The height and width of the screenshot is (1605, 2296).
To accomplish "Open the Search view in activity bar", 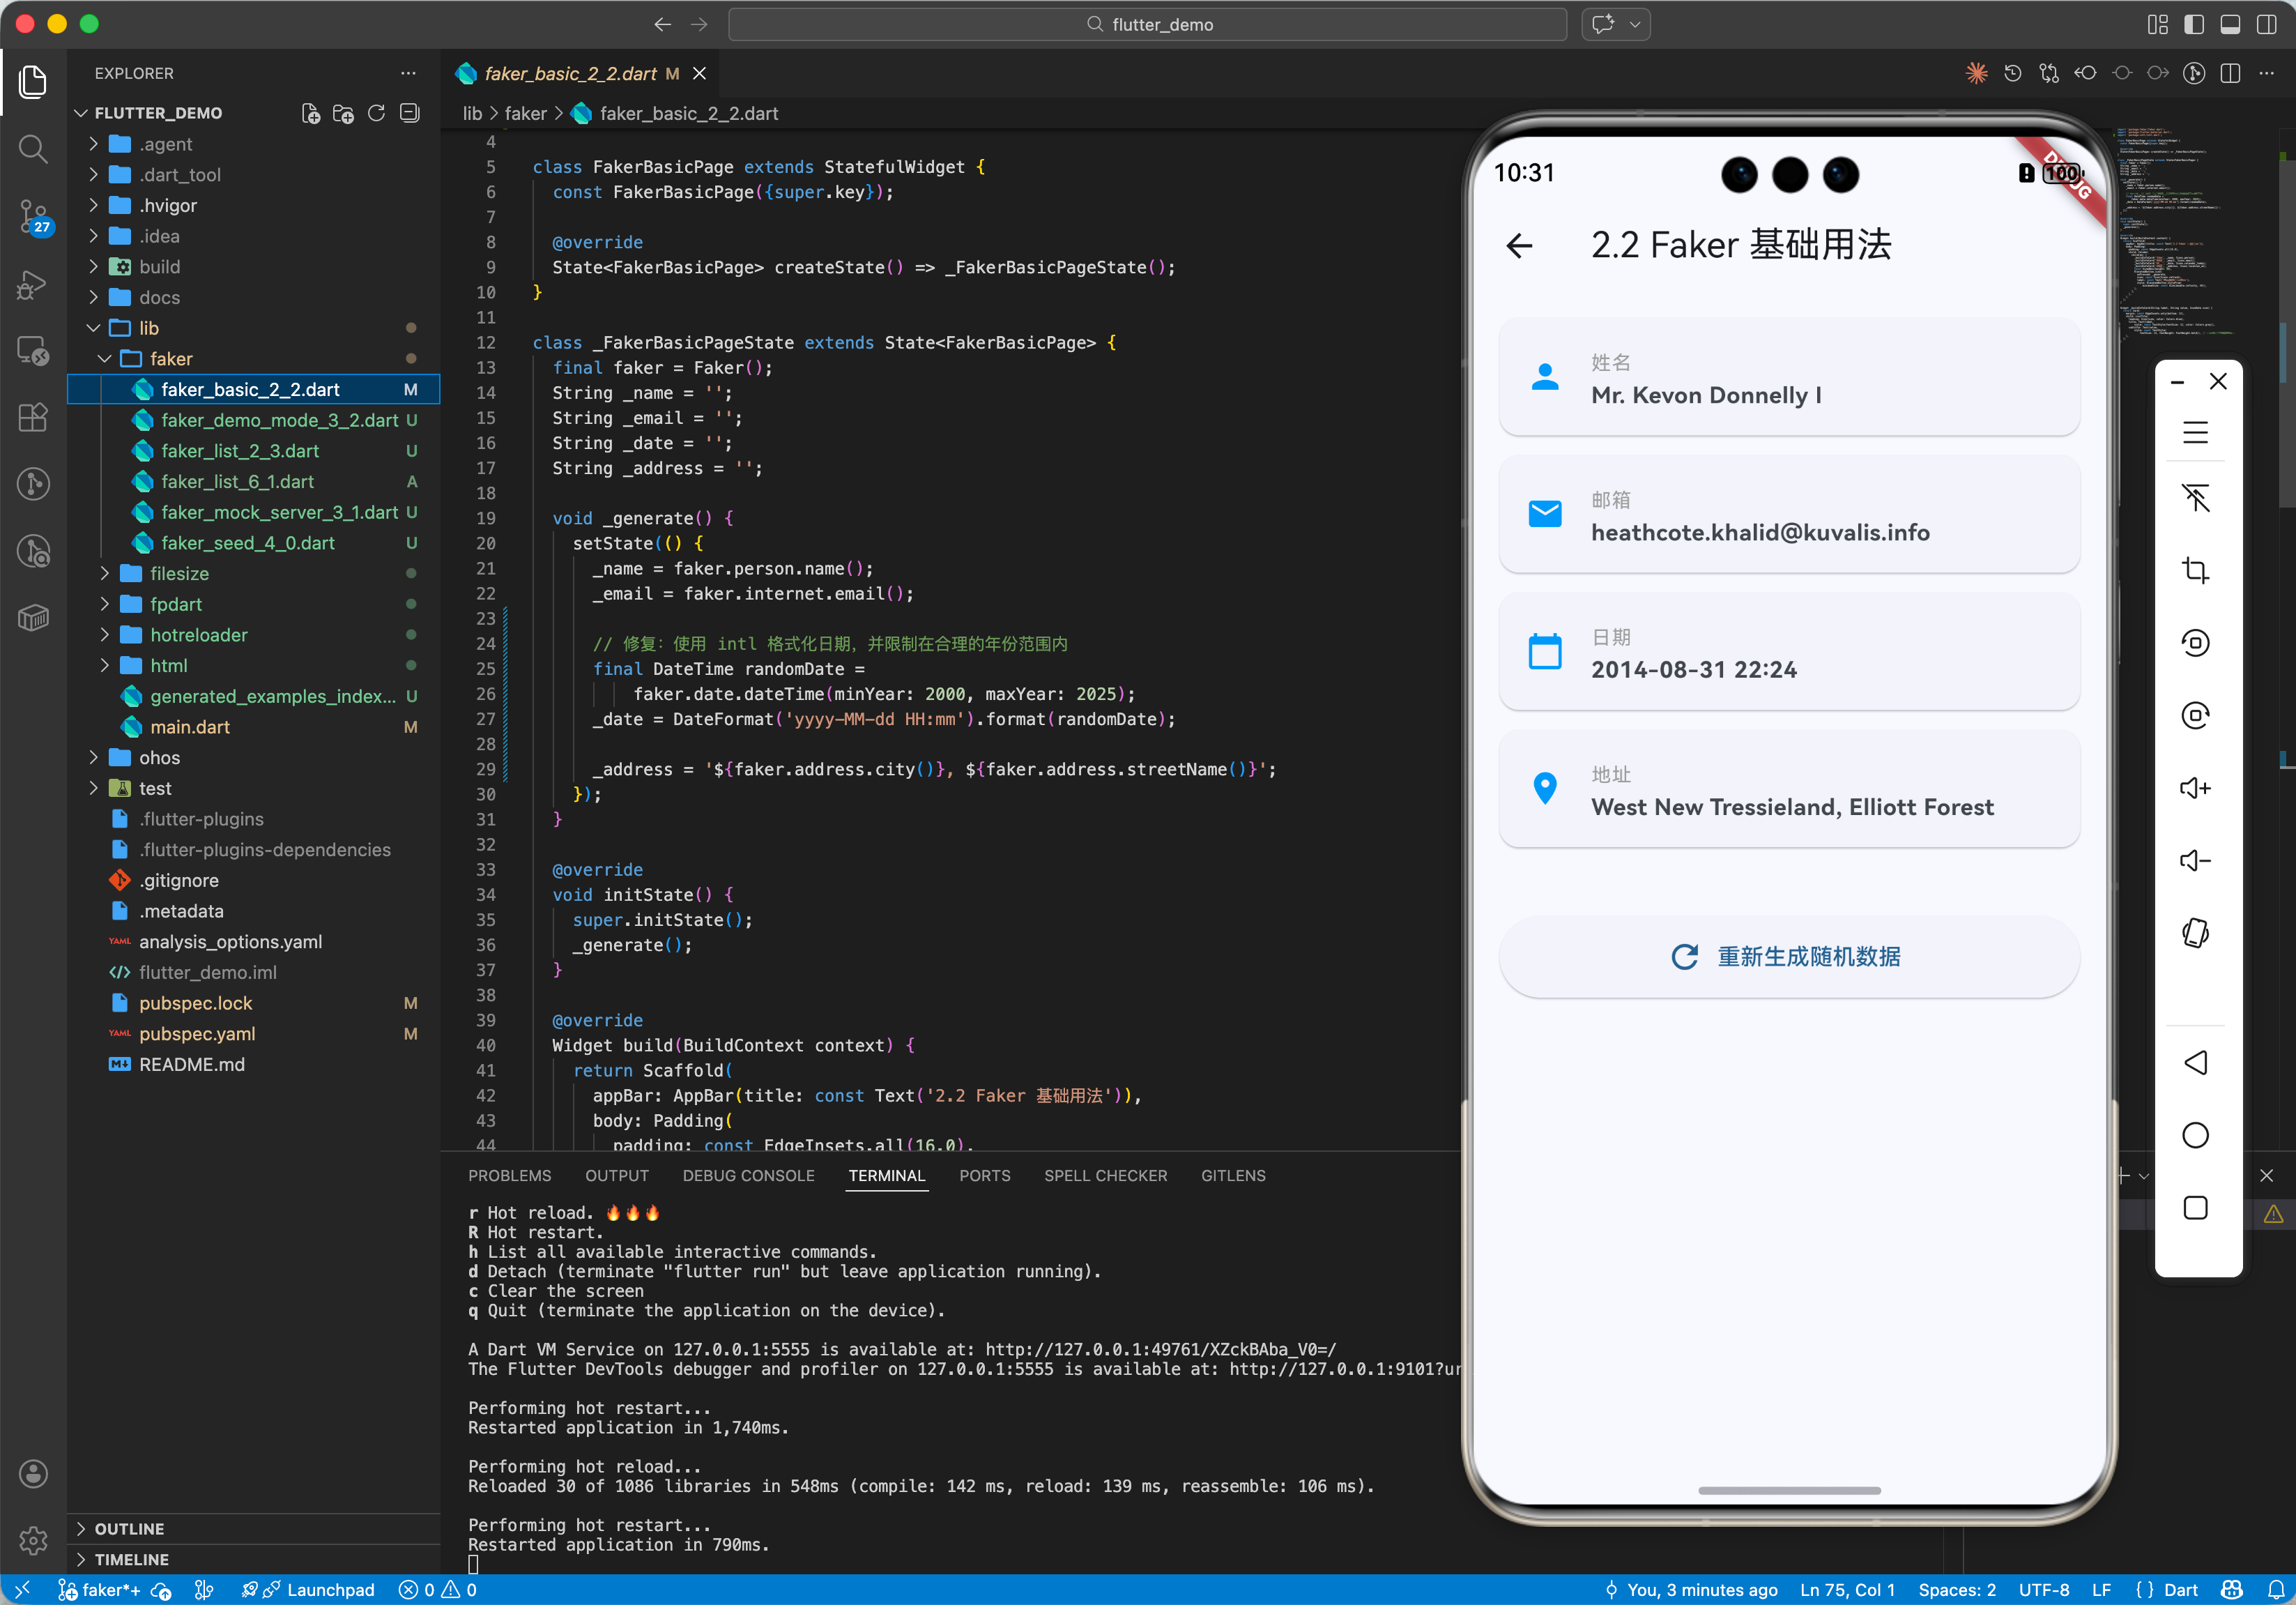I will [x=33, y=149].
